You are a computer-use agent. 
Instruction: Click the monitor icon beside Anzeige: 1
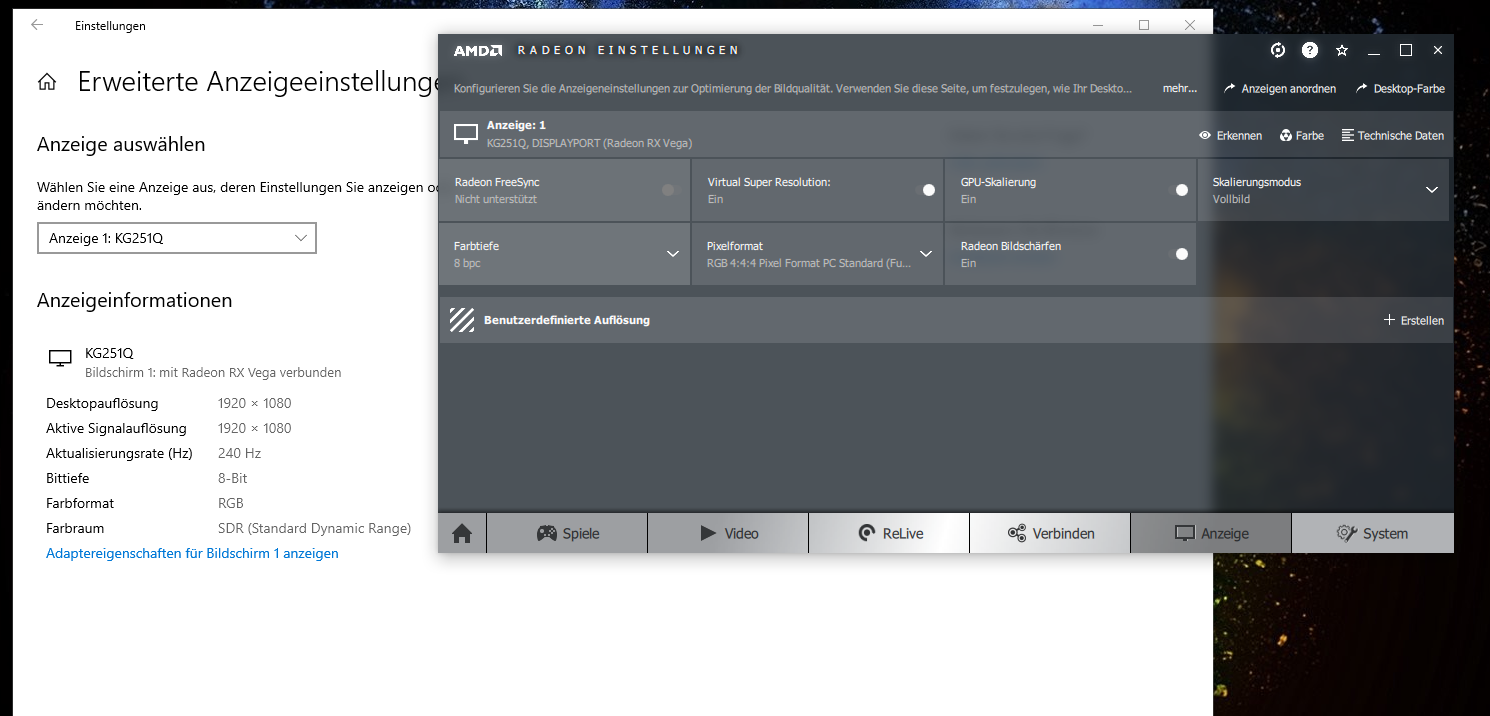(466, 133)
